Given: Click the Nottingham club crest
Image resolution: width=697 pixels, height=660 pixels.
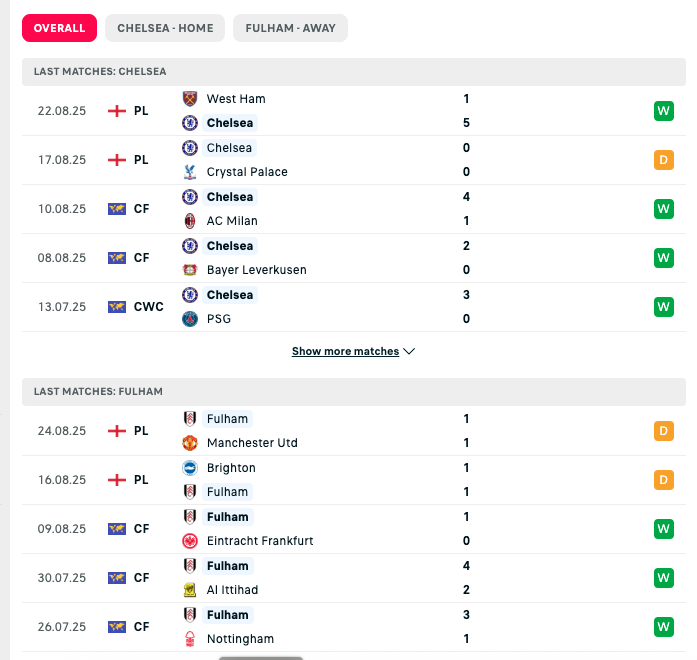Looking at the screenshot, I should click(x=190, y=639).
